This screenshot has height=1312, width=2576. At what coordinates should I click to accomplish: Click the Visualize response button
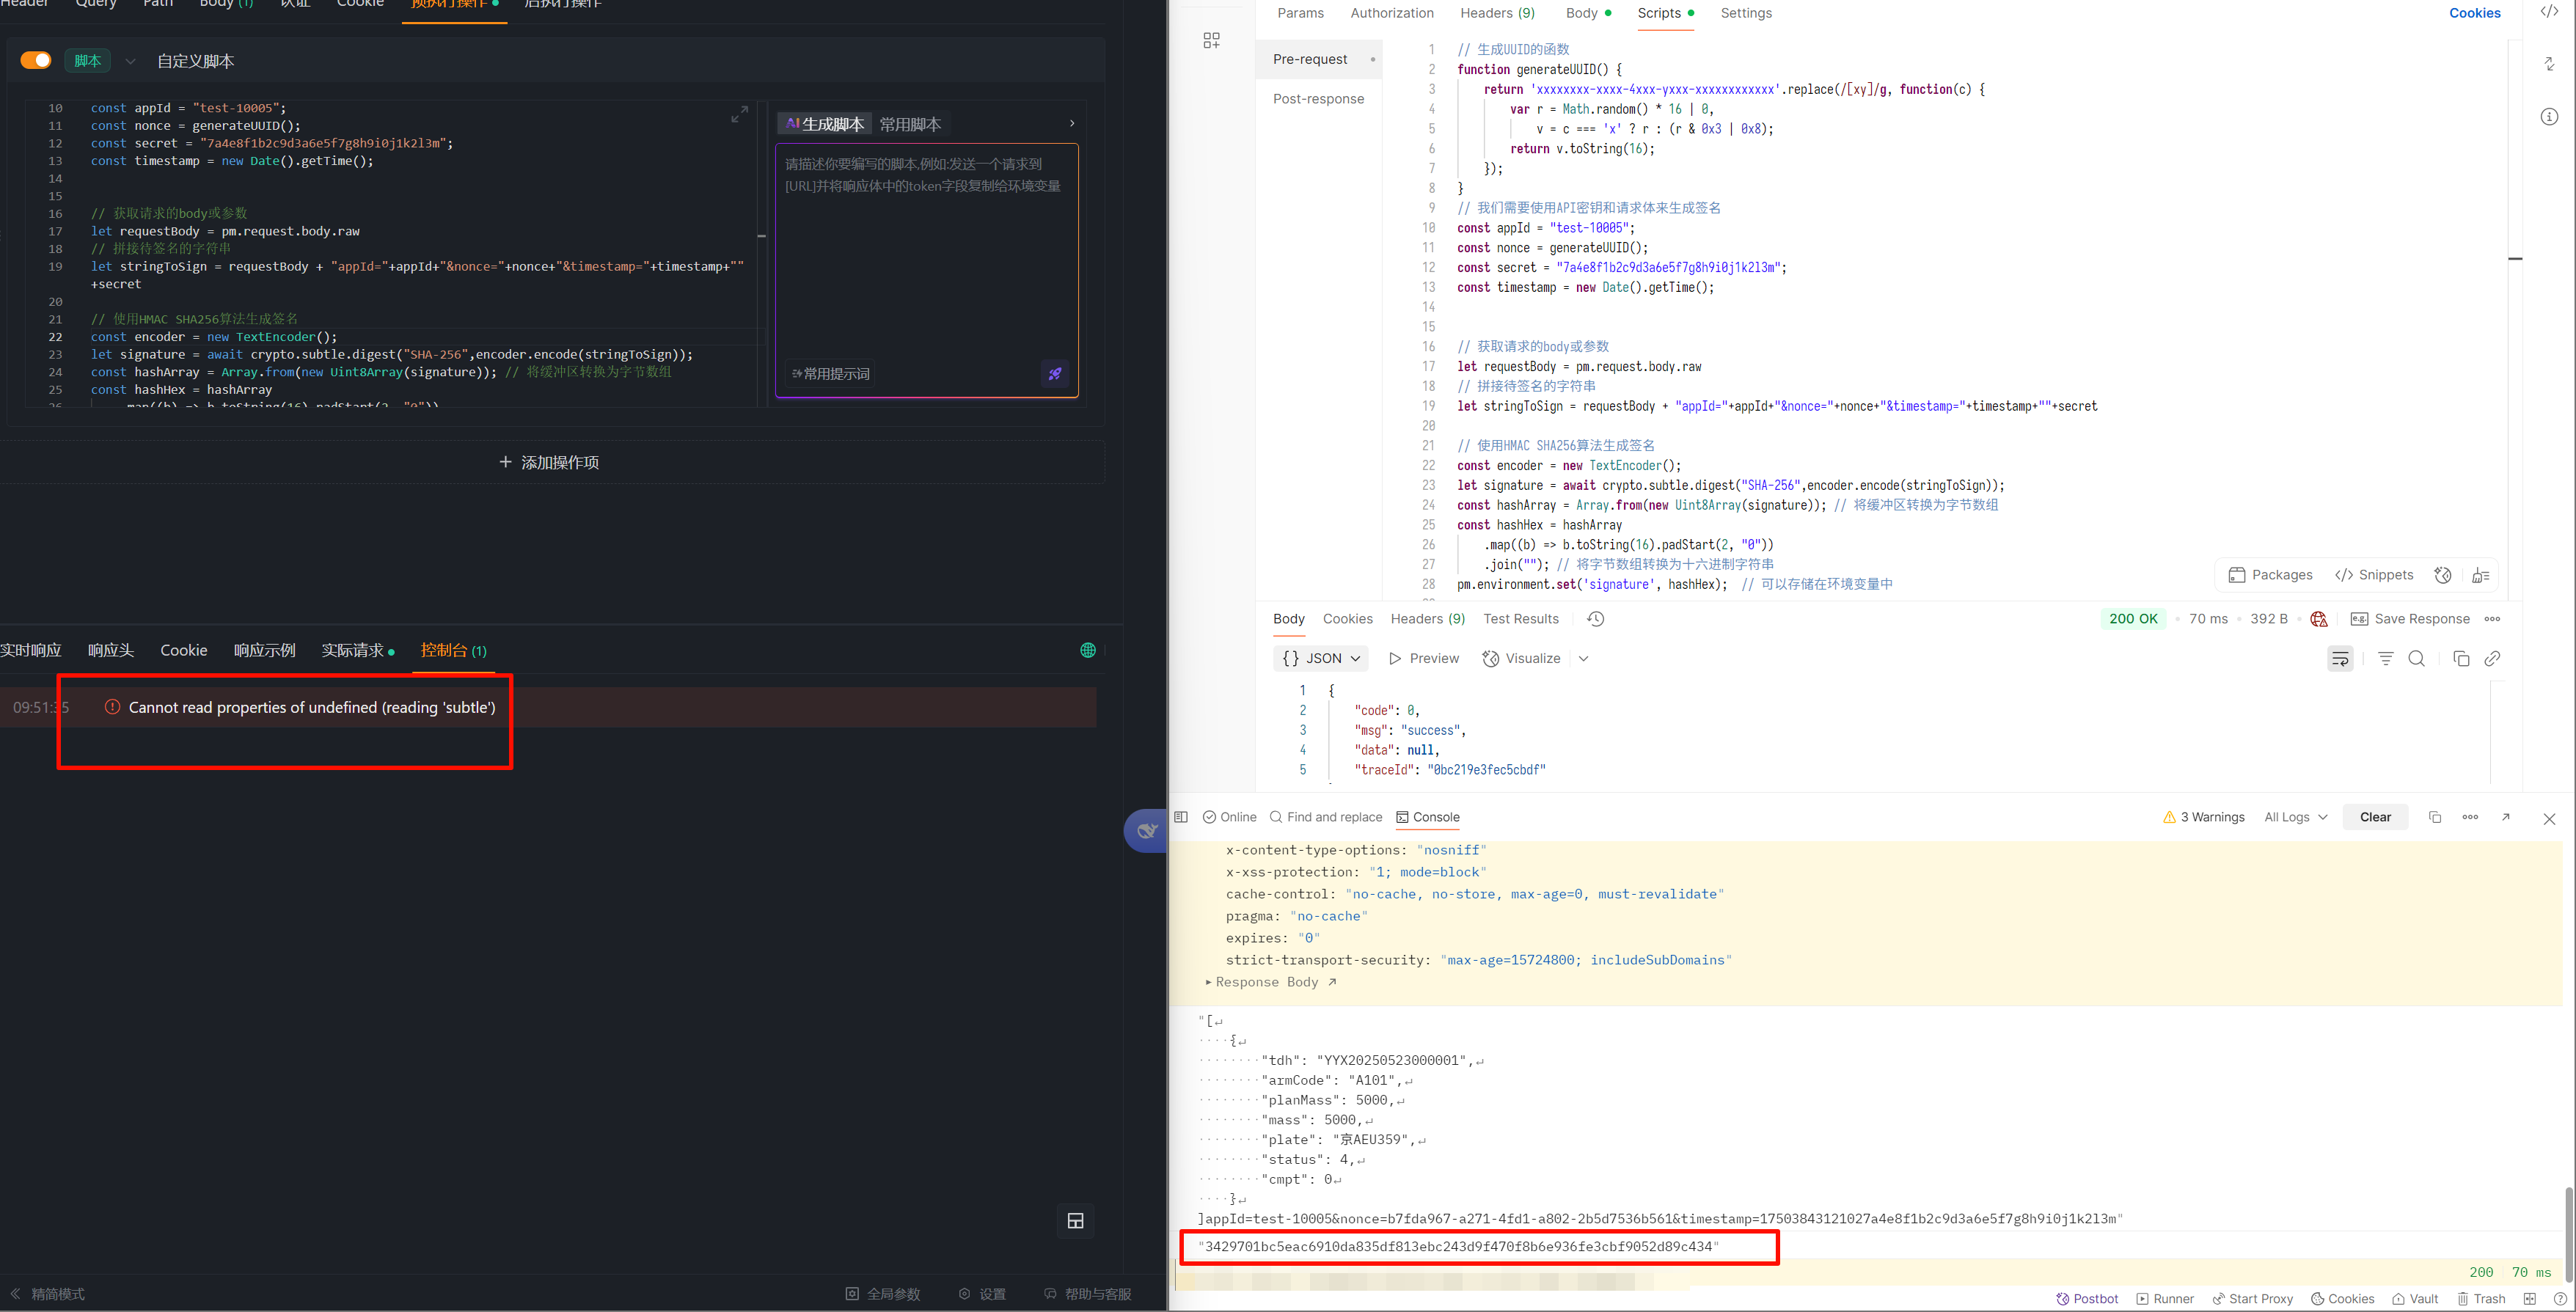1521,658
